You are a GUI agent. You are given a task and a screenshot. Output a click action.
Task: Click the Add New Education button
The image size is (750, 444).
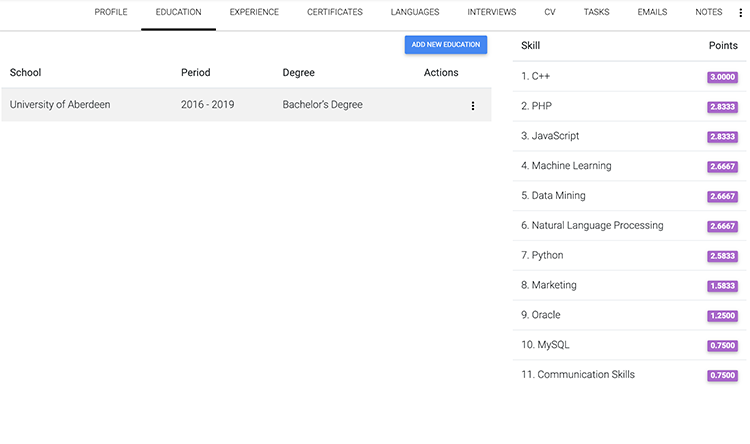click(x=446, y=45)
